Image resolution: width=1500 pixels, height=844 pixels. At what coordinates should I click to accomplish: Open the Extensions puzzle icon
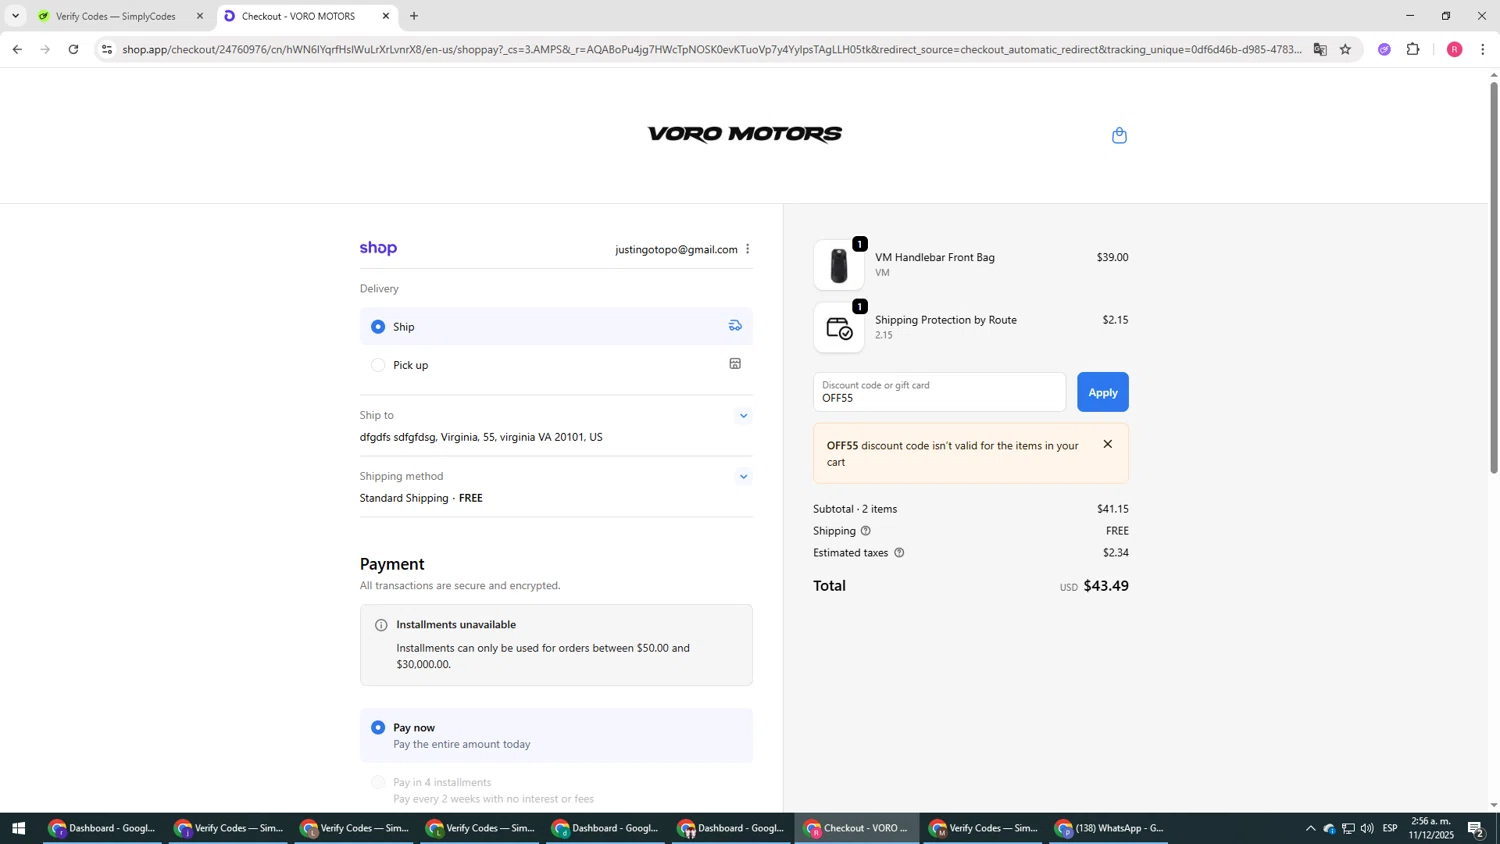coord(1413,49)
